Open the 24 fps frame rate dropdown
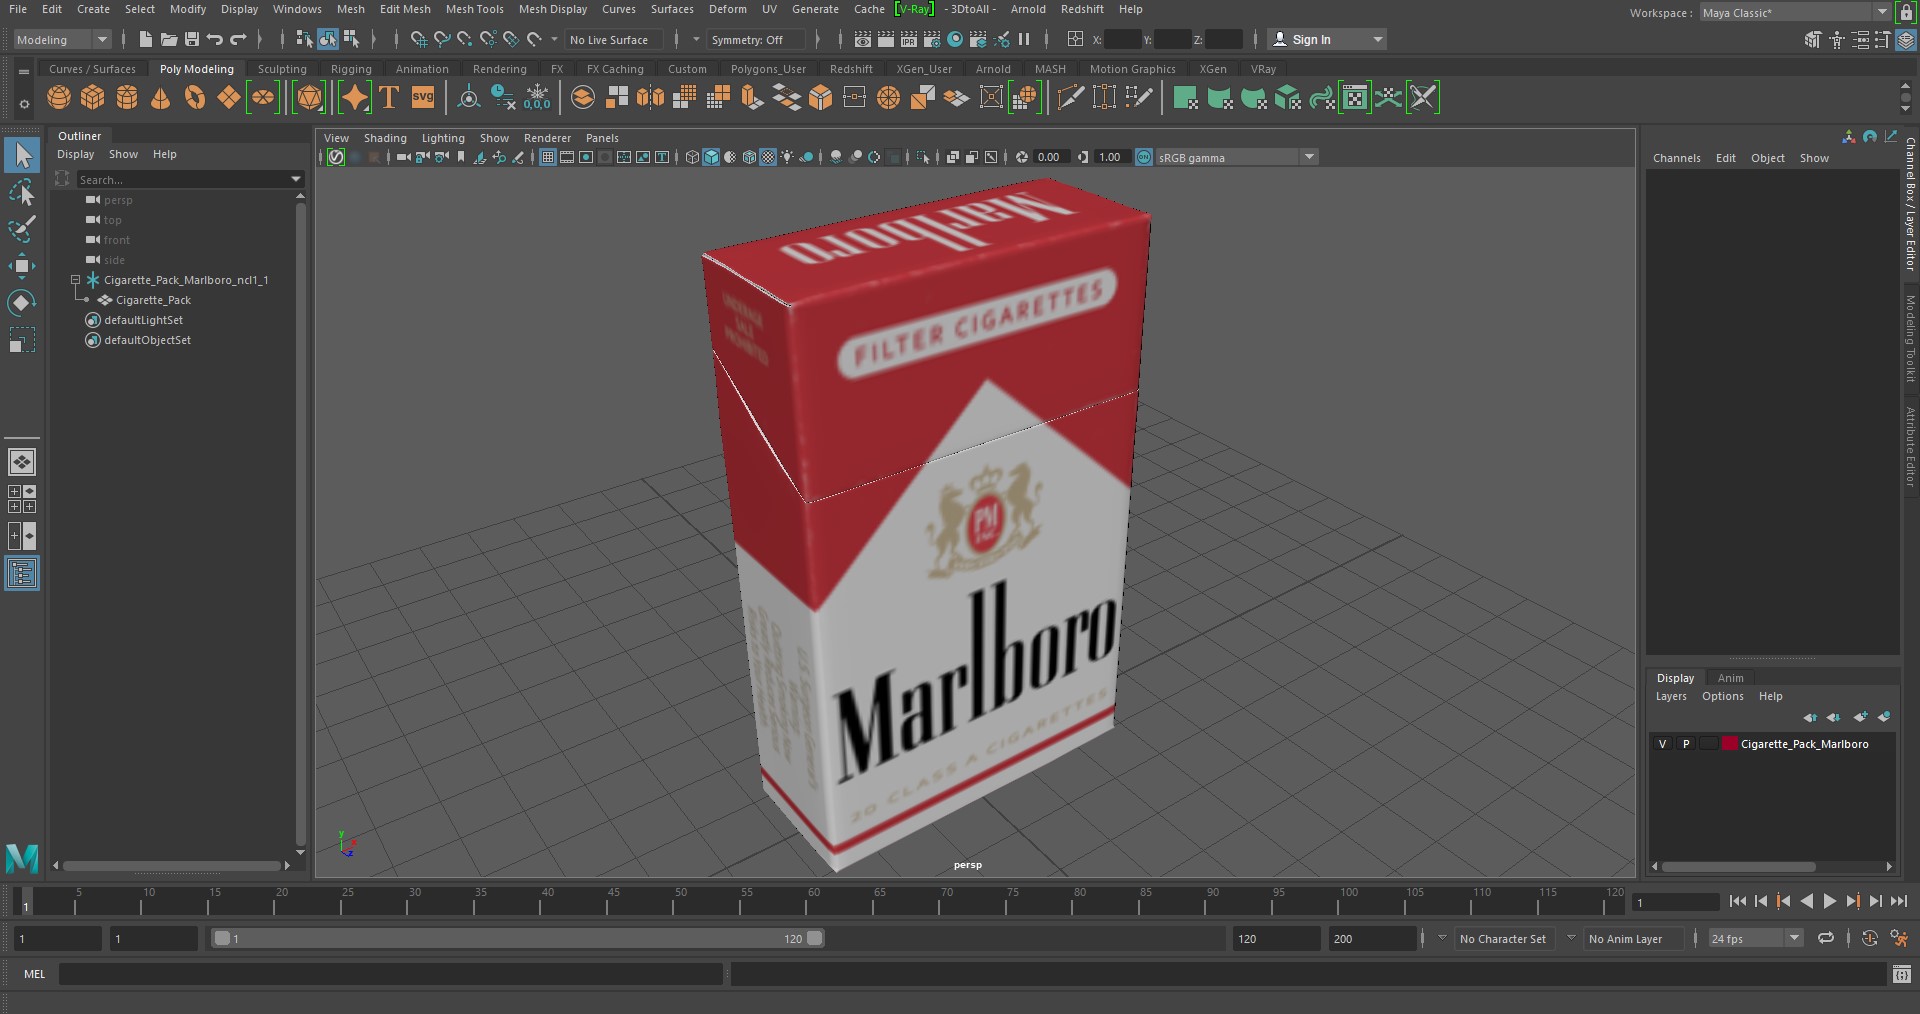The height and width of the screenshot is (1014, 1920). point(1755,938)
